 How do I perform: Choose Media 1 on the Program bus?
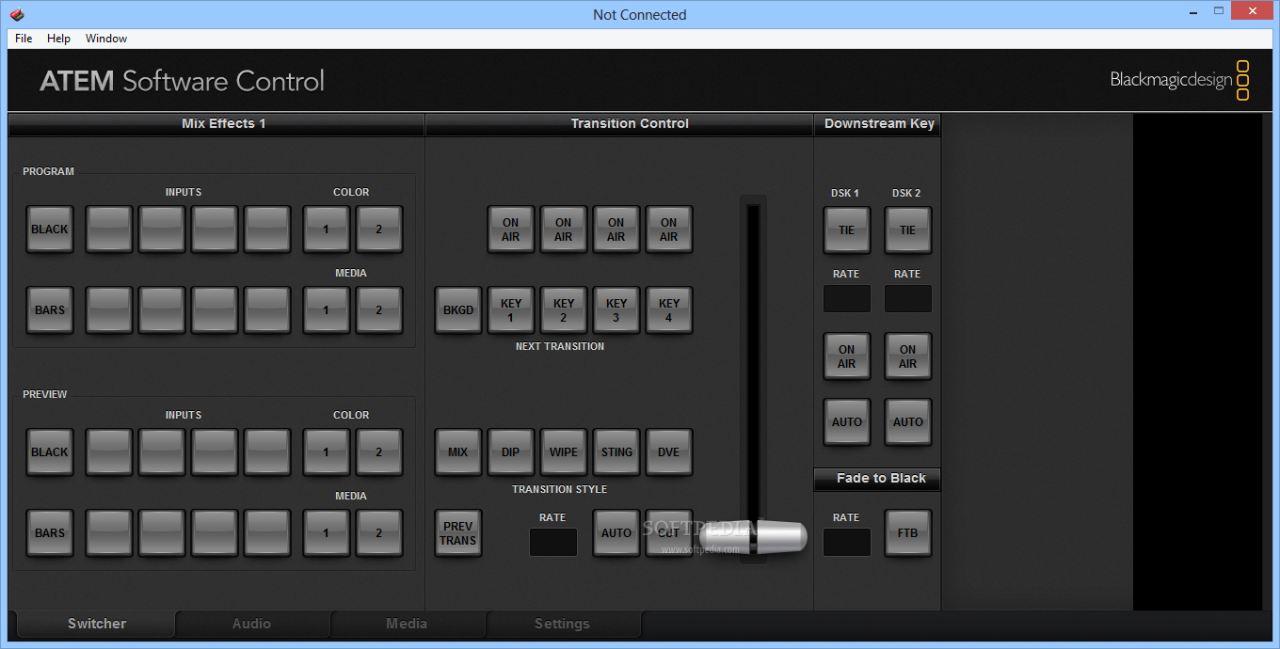[326, 310]
